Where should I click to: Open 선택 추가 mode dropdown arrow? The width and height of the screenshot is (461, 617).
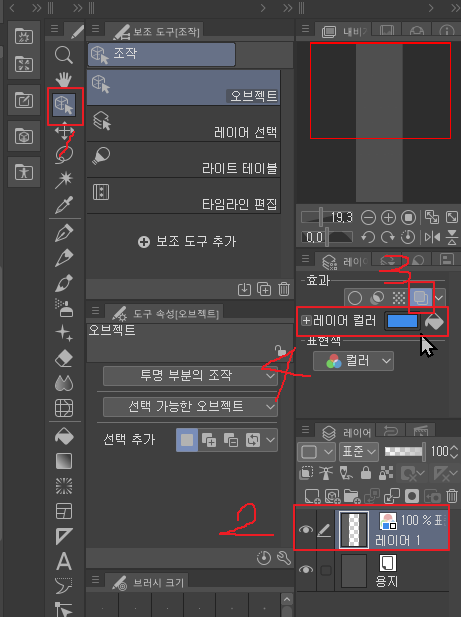point(270,440)
